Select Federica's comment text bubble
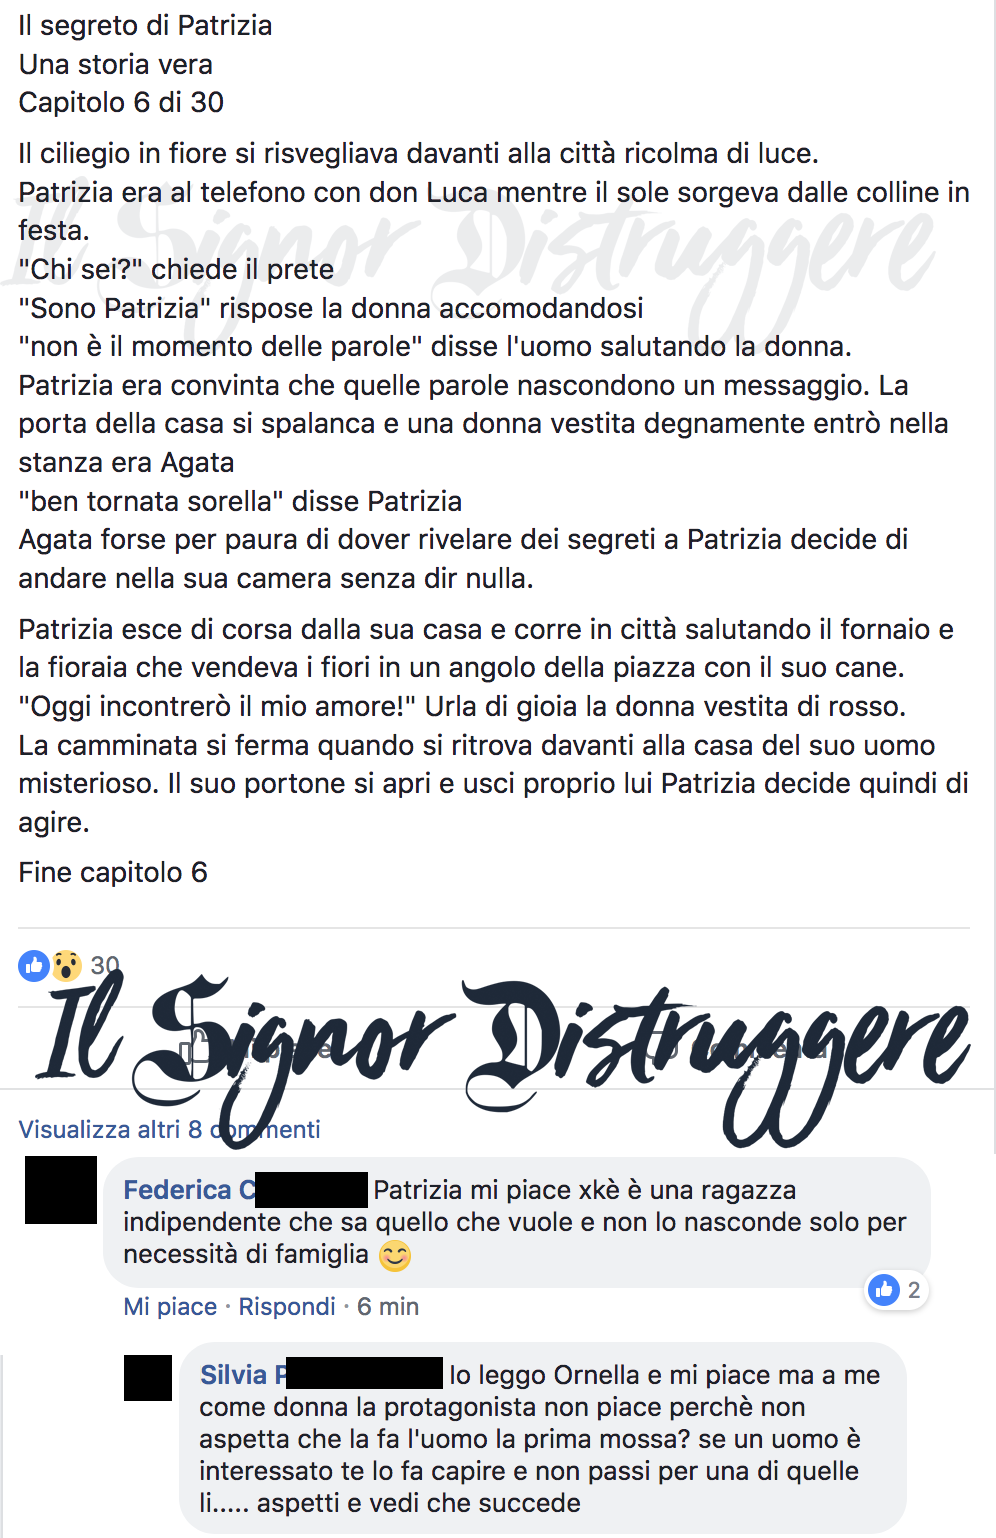The image size is (996, 1538). (x=517, y=1222)
